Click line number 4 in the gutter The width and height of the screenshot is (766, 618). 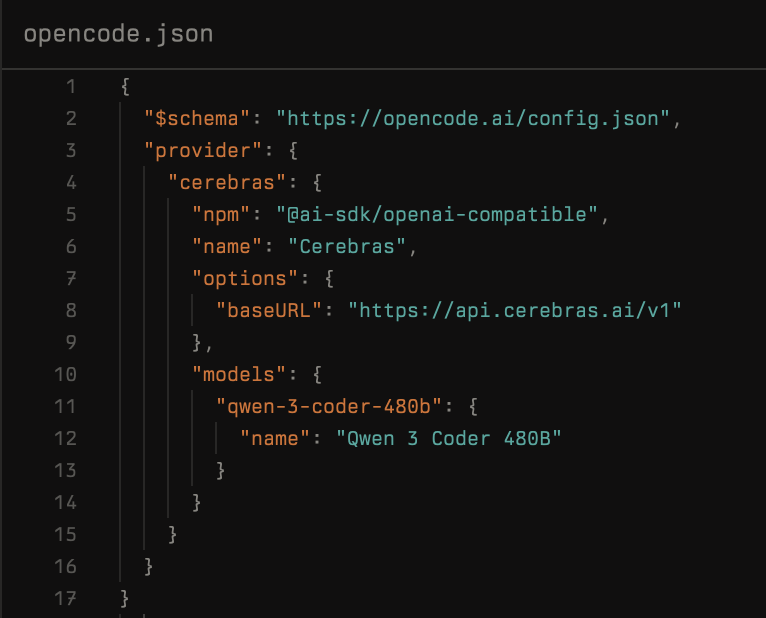point(70,182)
